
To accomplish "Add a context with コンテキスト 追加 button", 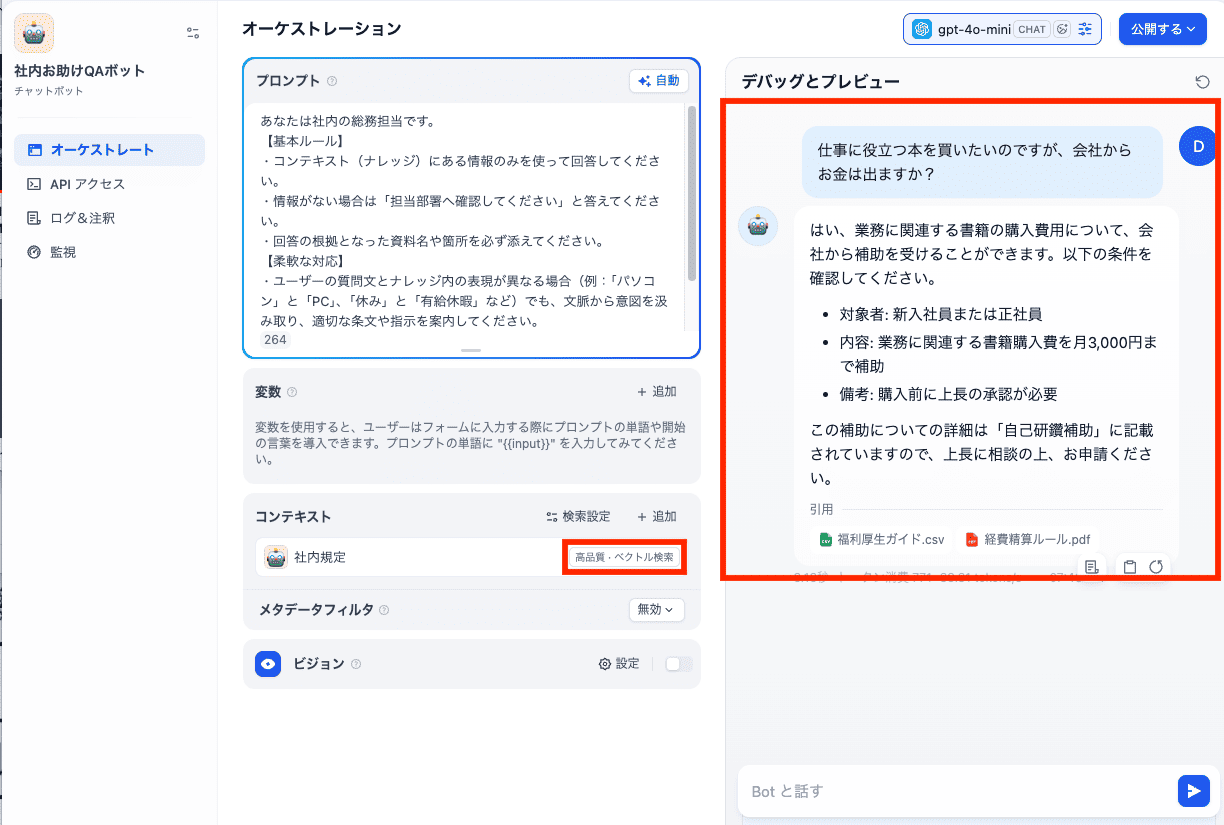I will pyautogui.click(x=657, y=517).
